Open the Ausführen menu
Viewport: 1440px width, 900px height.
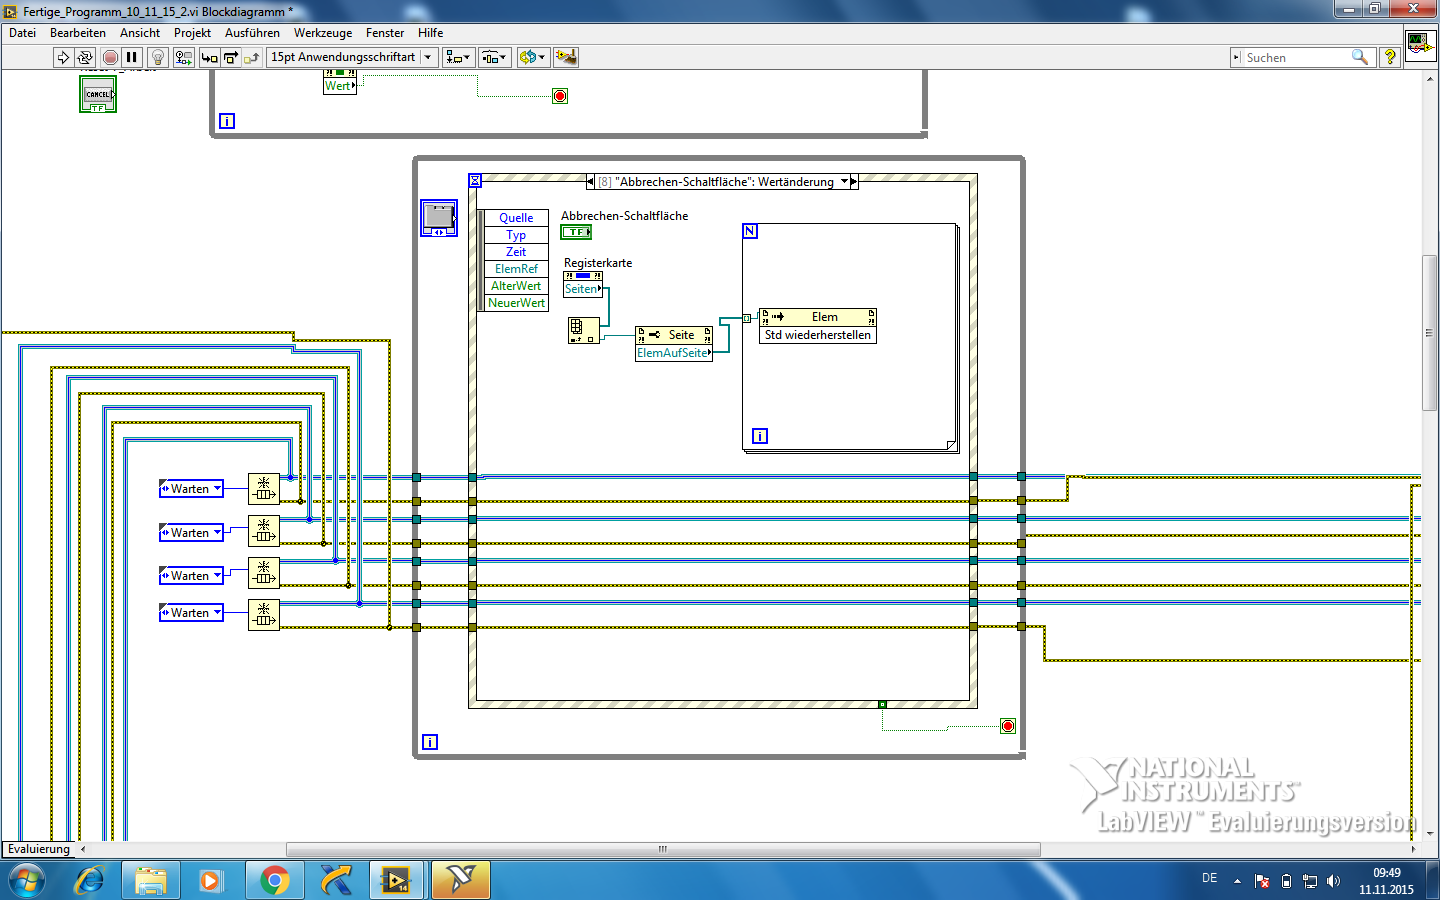pyautogui.click(x=252, y=33)
